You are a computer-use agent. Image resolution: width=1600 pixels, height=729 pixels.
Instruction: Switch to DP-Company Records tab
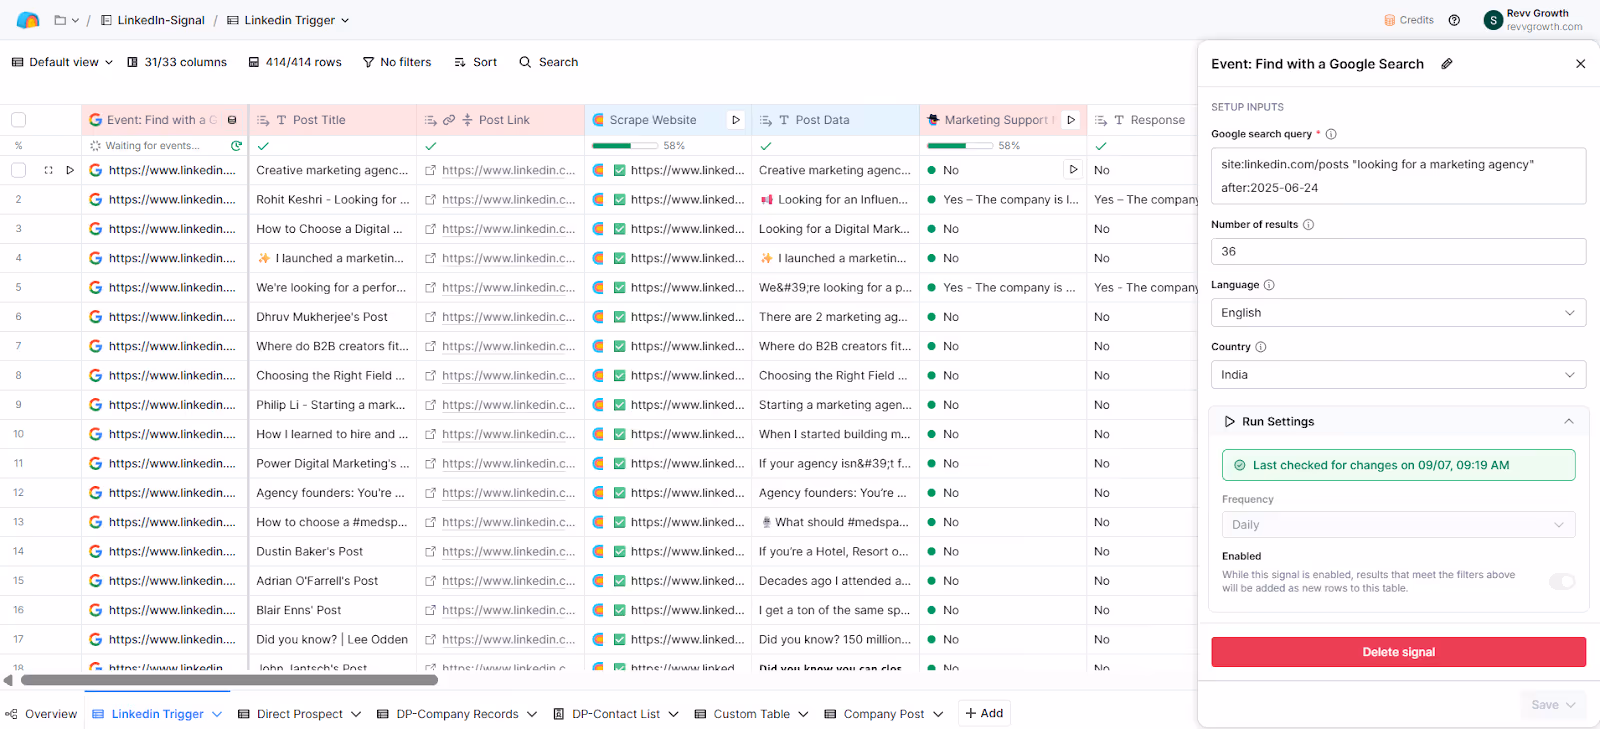point(457,714)
